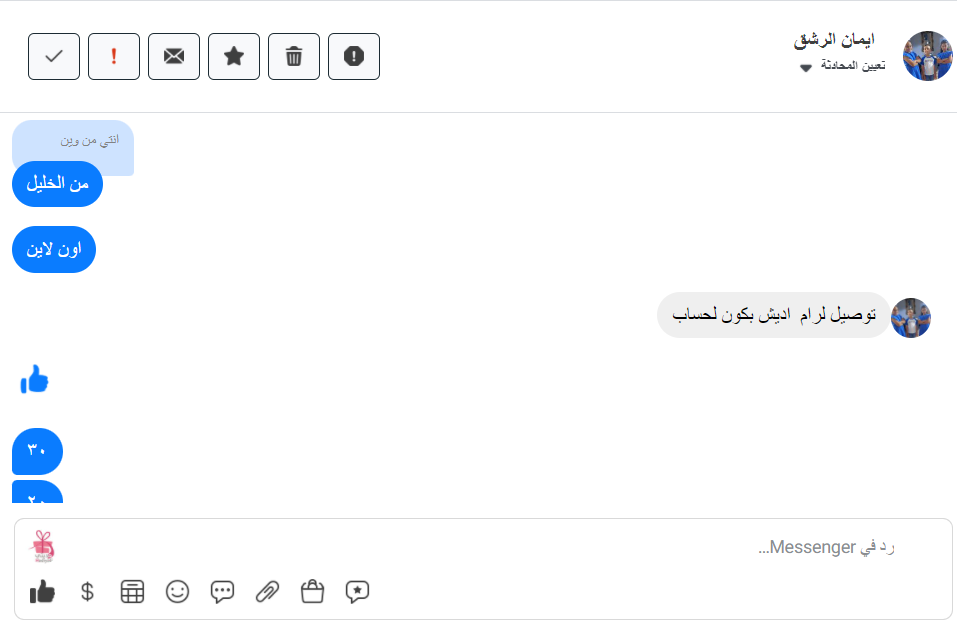The height and width of the screenshot is (630, 957).
Task: Click contact name ايمان الرشق
Action: (833, 40)
